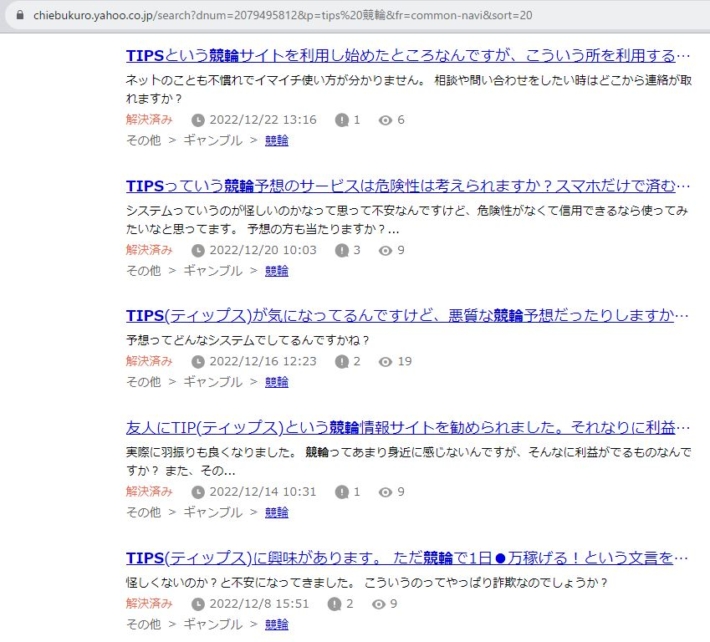
Task: Click 解決済み status on 2022/12/16 post
Action: pyautogui.click(x=149, y=361)
